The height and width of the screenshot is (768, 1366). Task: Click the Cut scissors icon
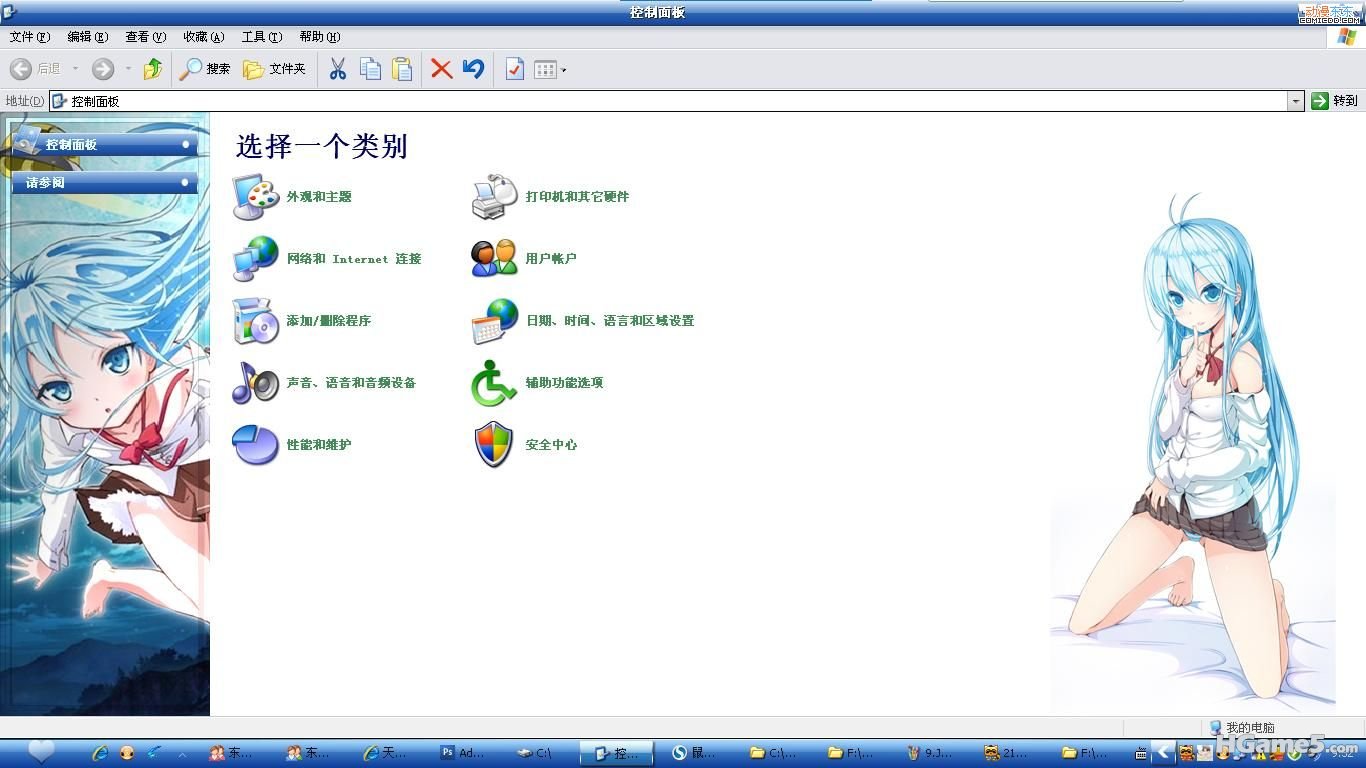click(x=338, y=69)
